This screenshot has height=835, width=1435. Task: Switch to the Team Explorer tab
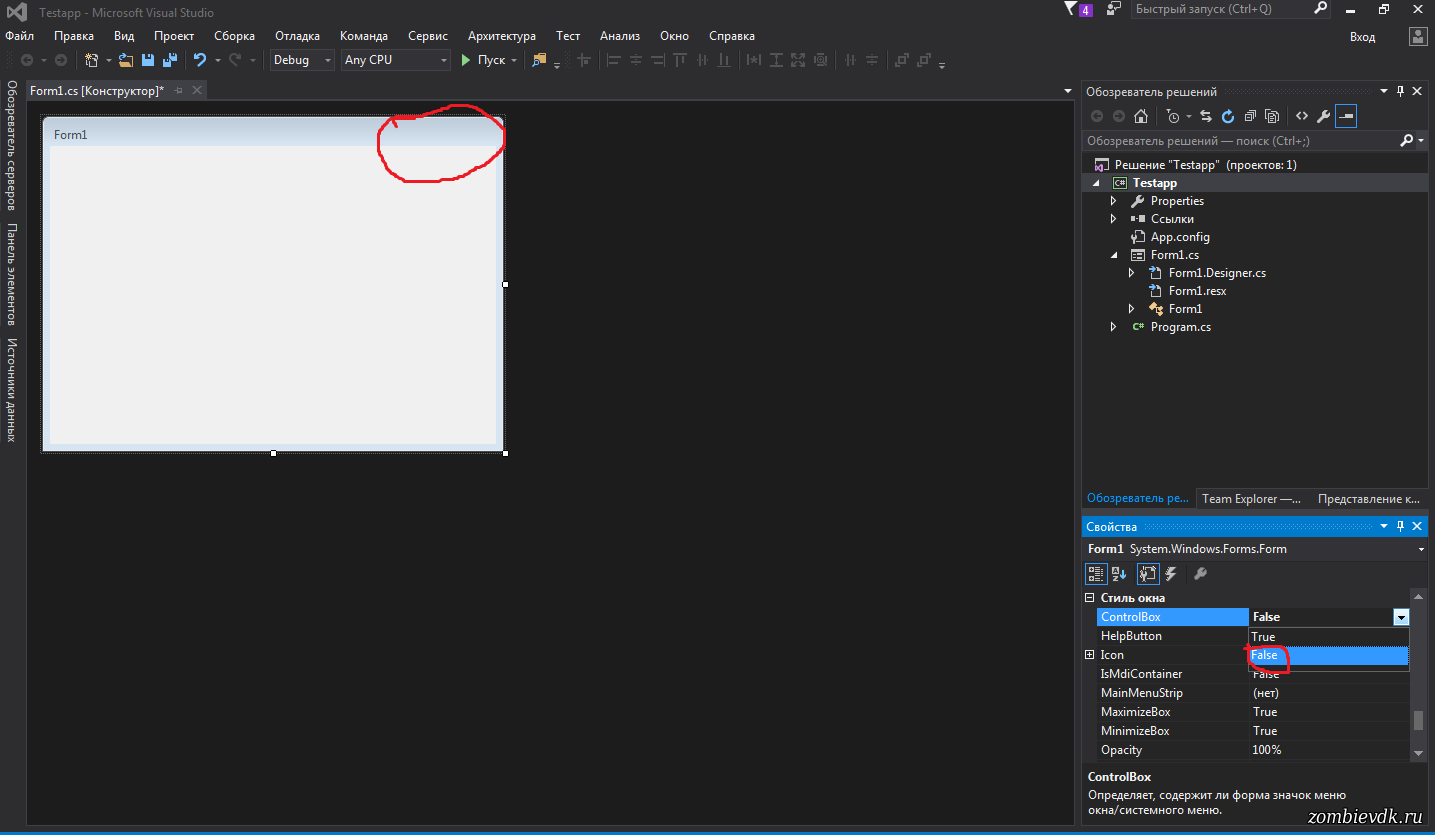point(1252,498)
